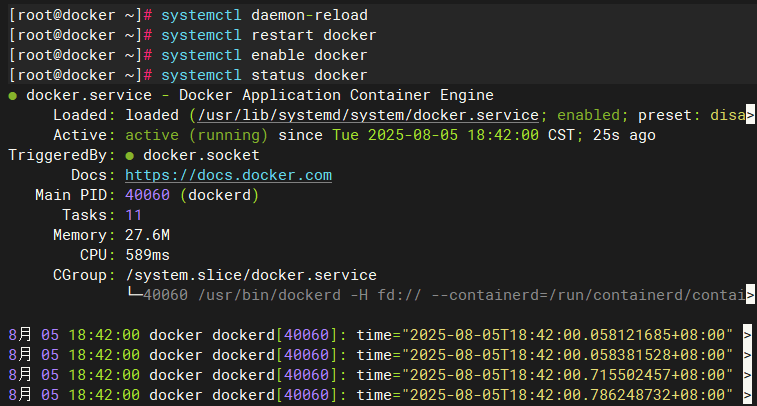
Task: Click the CPU value 589ms
Action: pos(147,254)
